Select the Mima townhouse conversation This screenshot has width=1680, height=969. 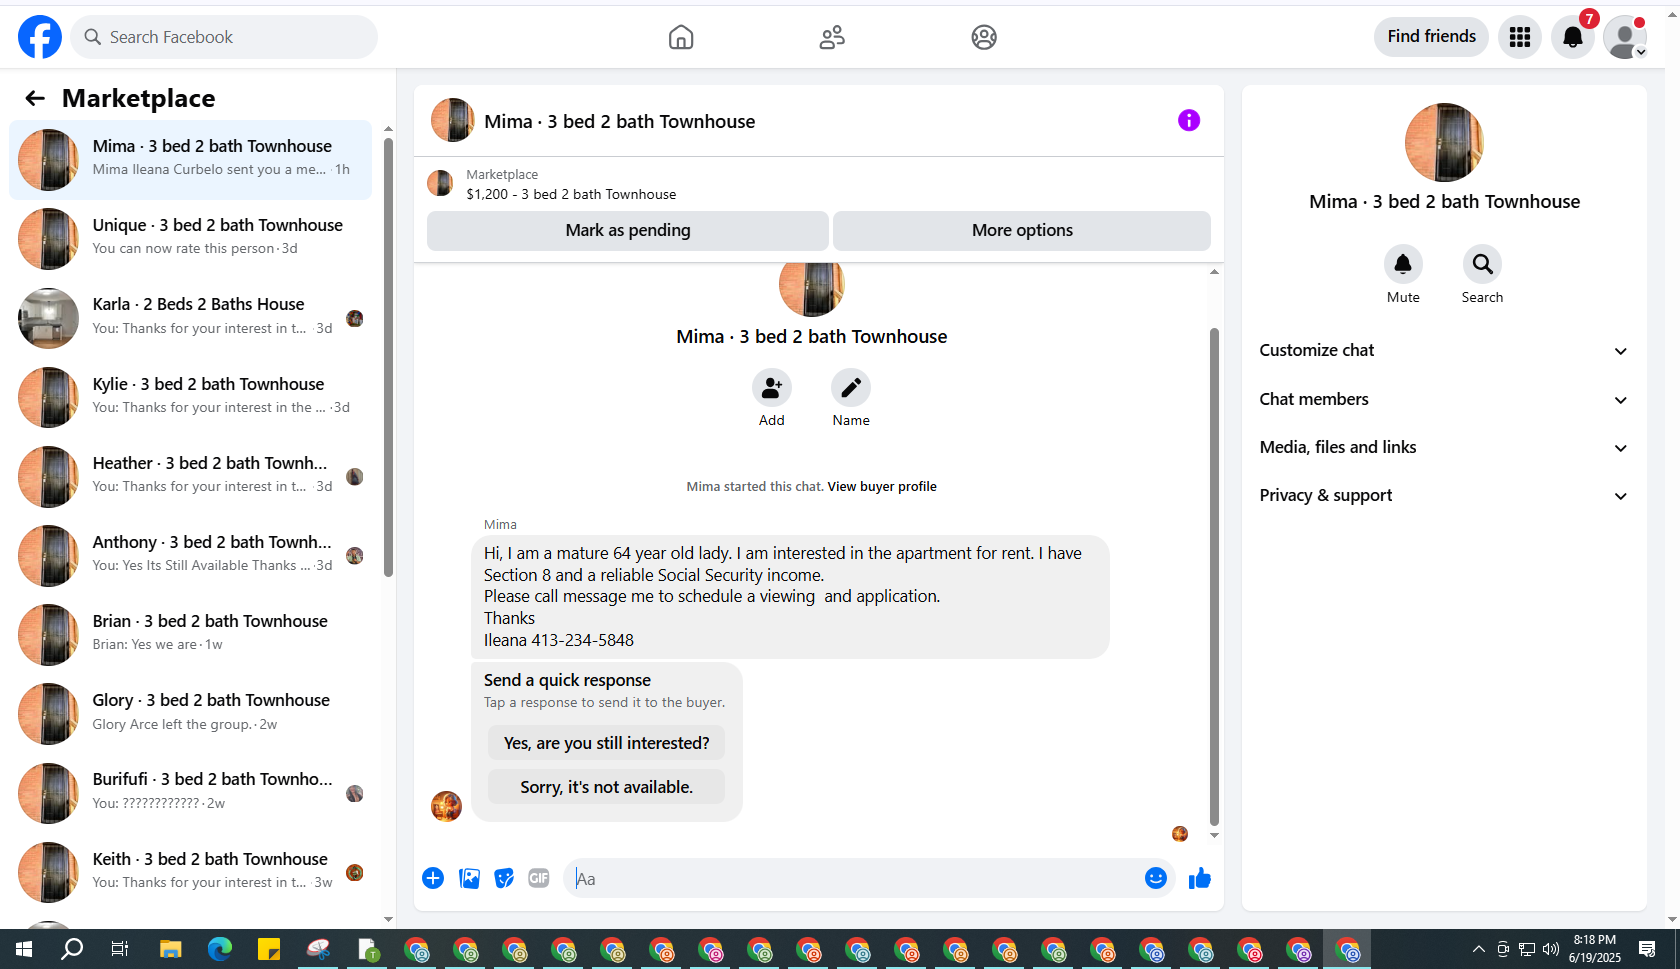[190, 160]
